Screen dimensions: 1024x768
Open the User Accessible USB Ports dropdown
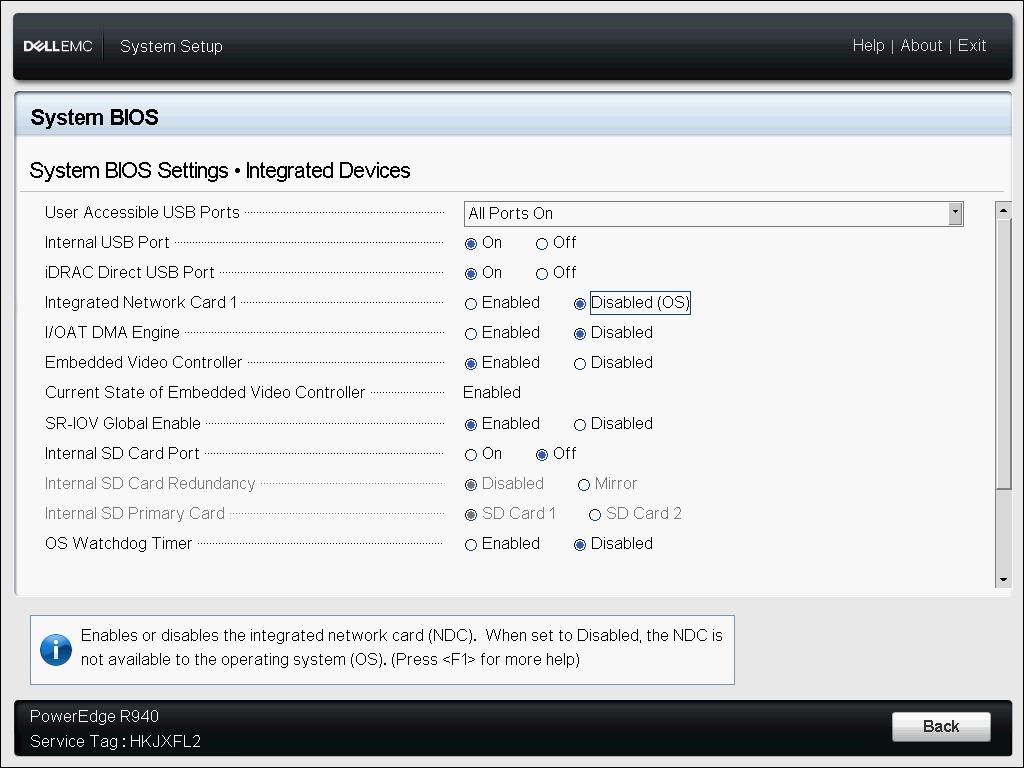point(955,213)
